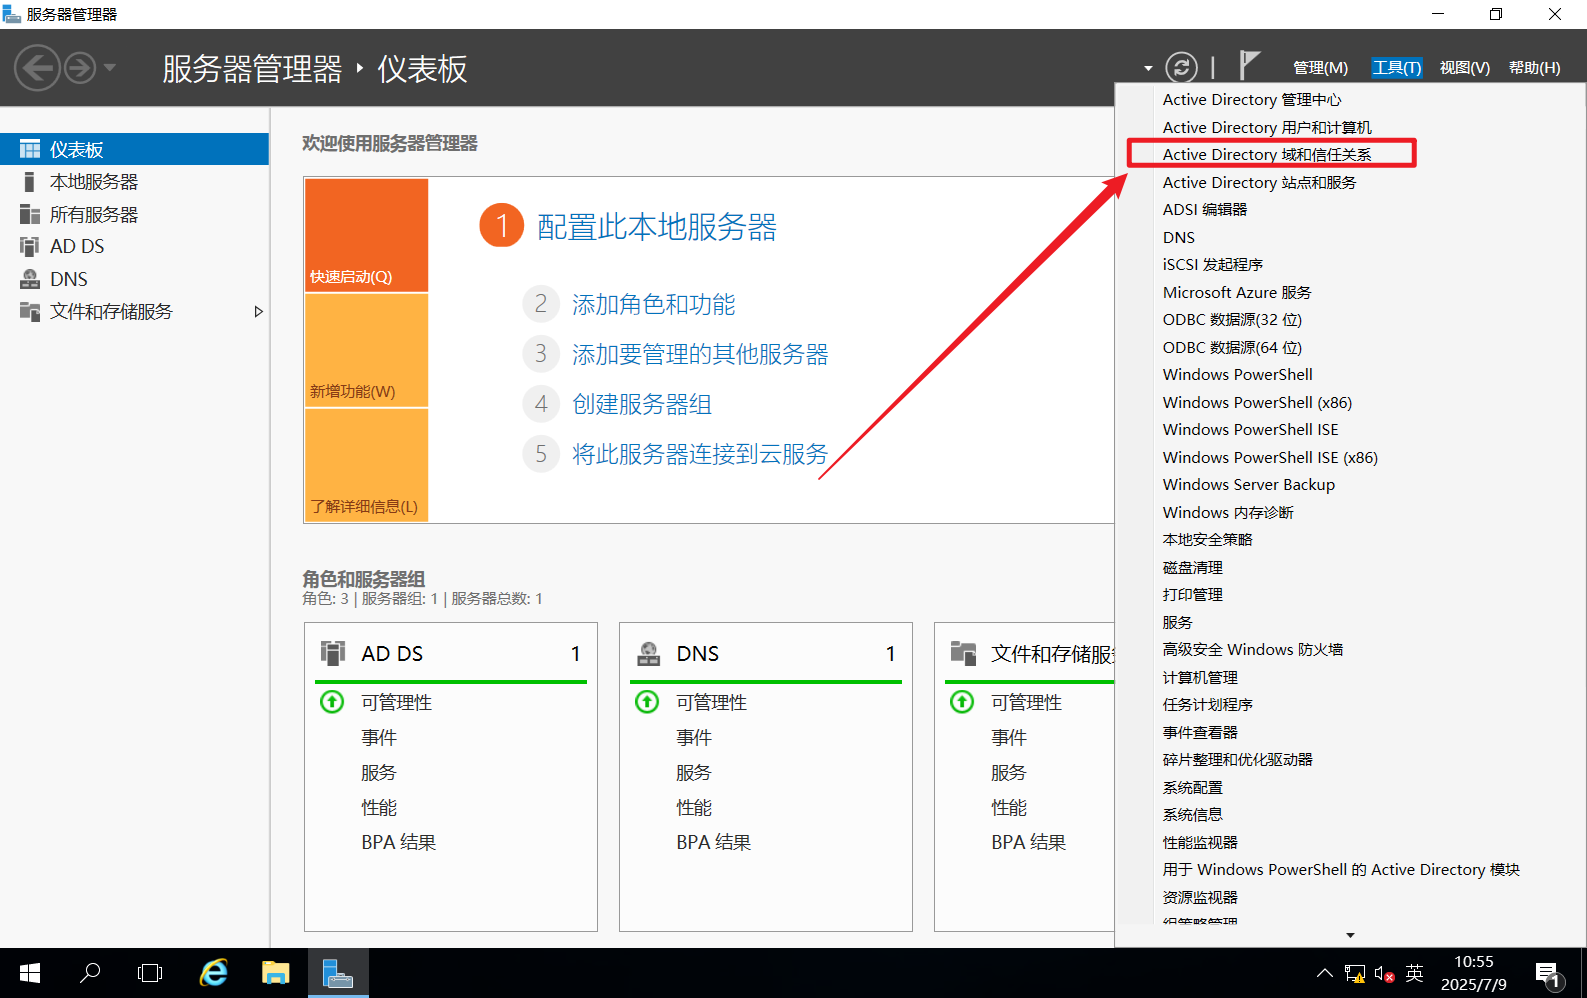The image size is (1587, 998).
Task: Open BPA 结果 in the AD DS tile
Action: pos(399,843)
